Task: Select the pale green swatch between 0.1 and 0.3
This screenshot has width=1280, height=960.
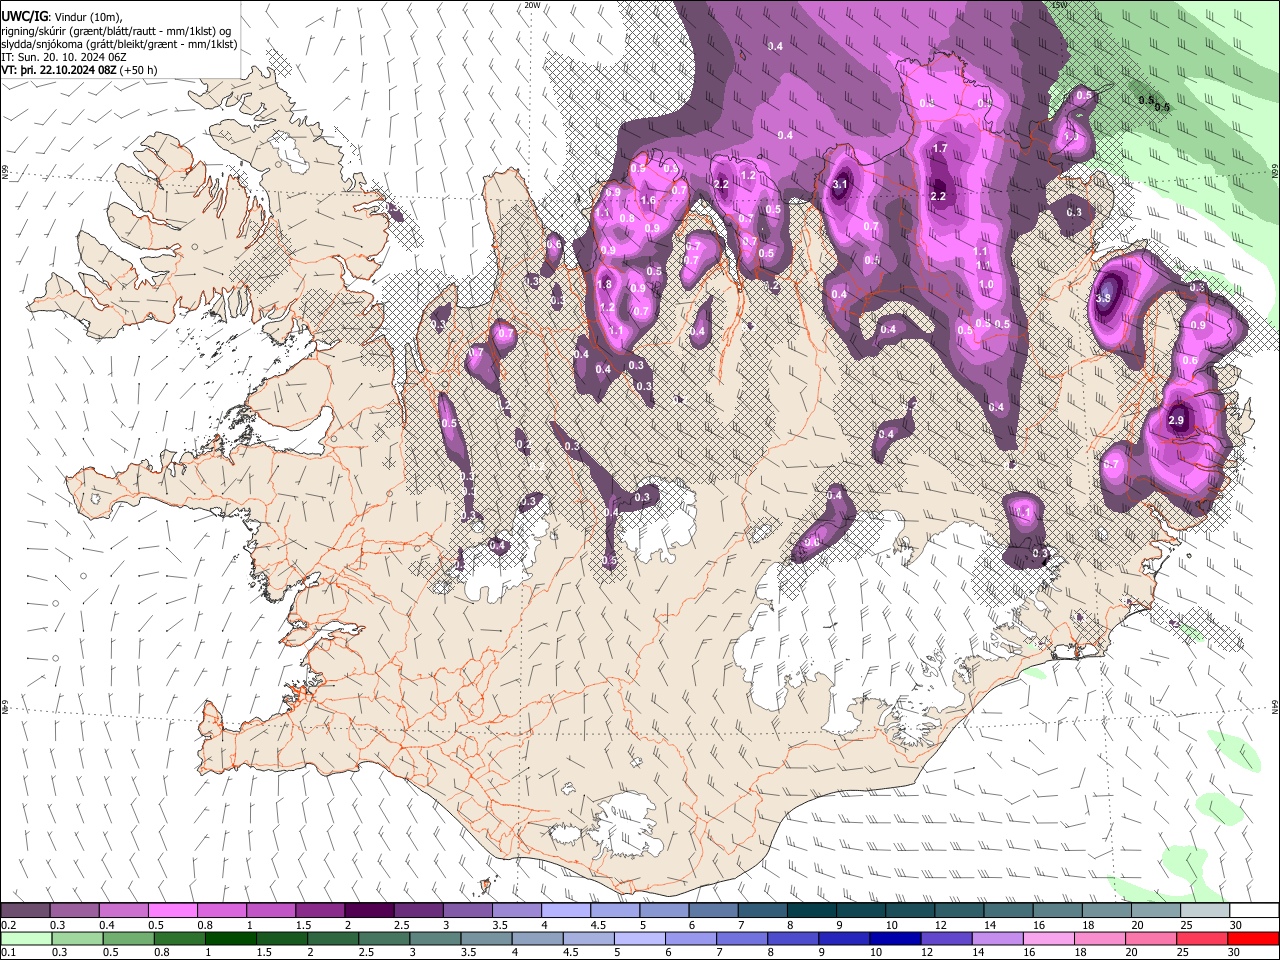Action: [x=25, y=939]
